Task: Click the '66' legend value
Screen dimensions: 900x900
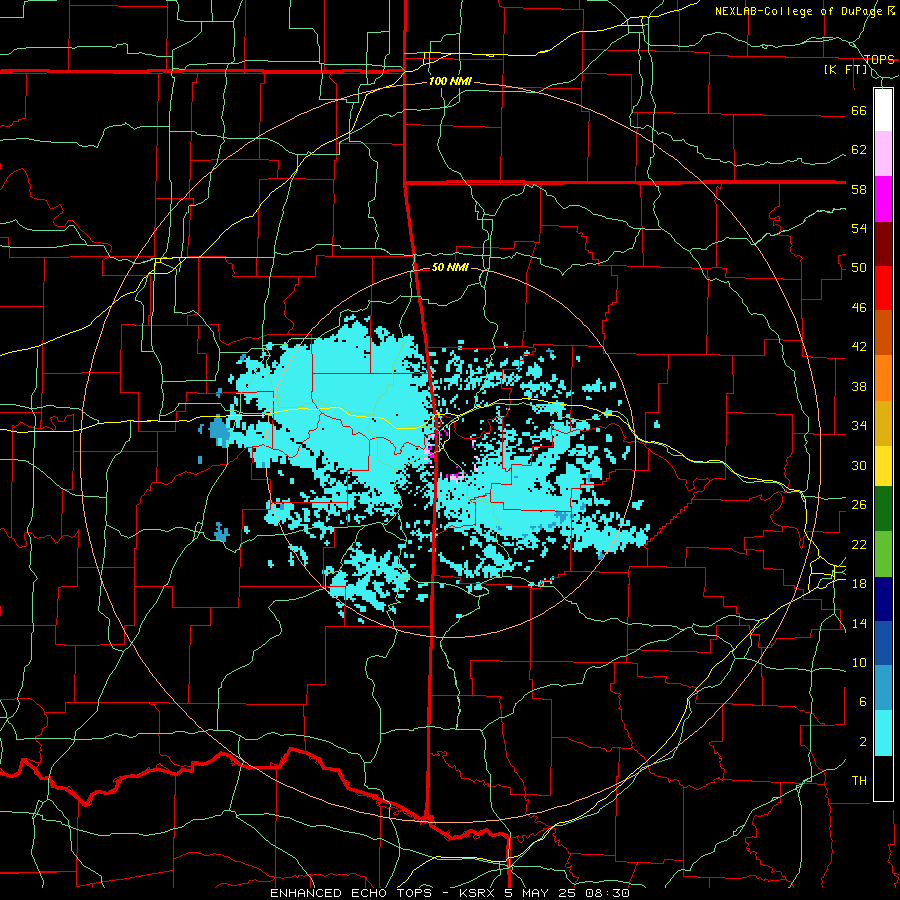Action: (859, 110)
